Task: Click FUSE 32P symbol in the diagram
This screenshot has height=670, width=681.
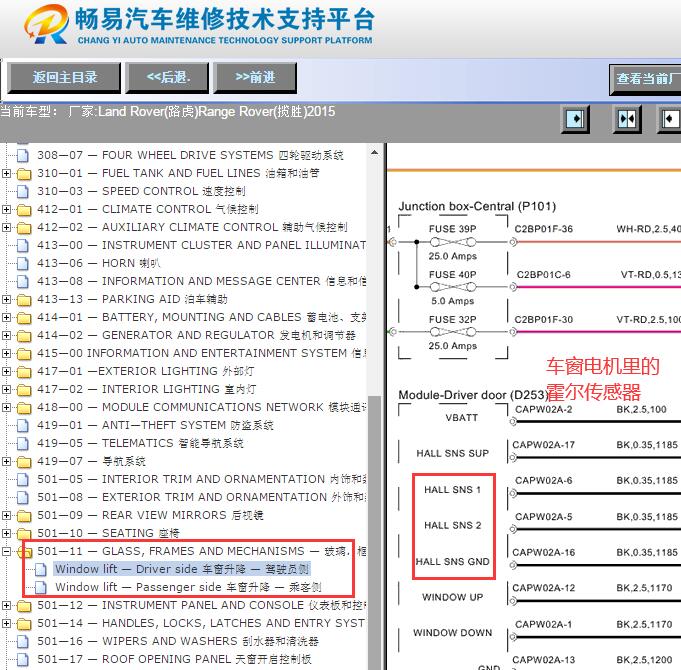Action: (453, 332)
